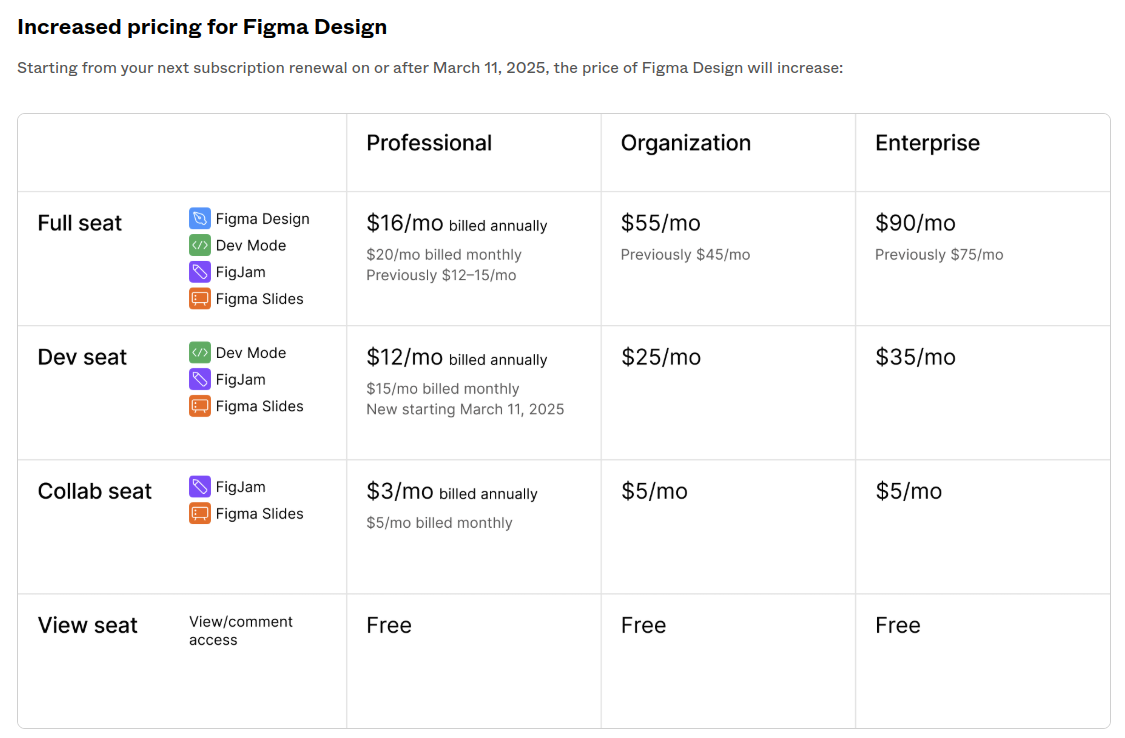Select the Enterprise column header
Viewport: 1125px width, 738px height.
tap(927, 143)
